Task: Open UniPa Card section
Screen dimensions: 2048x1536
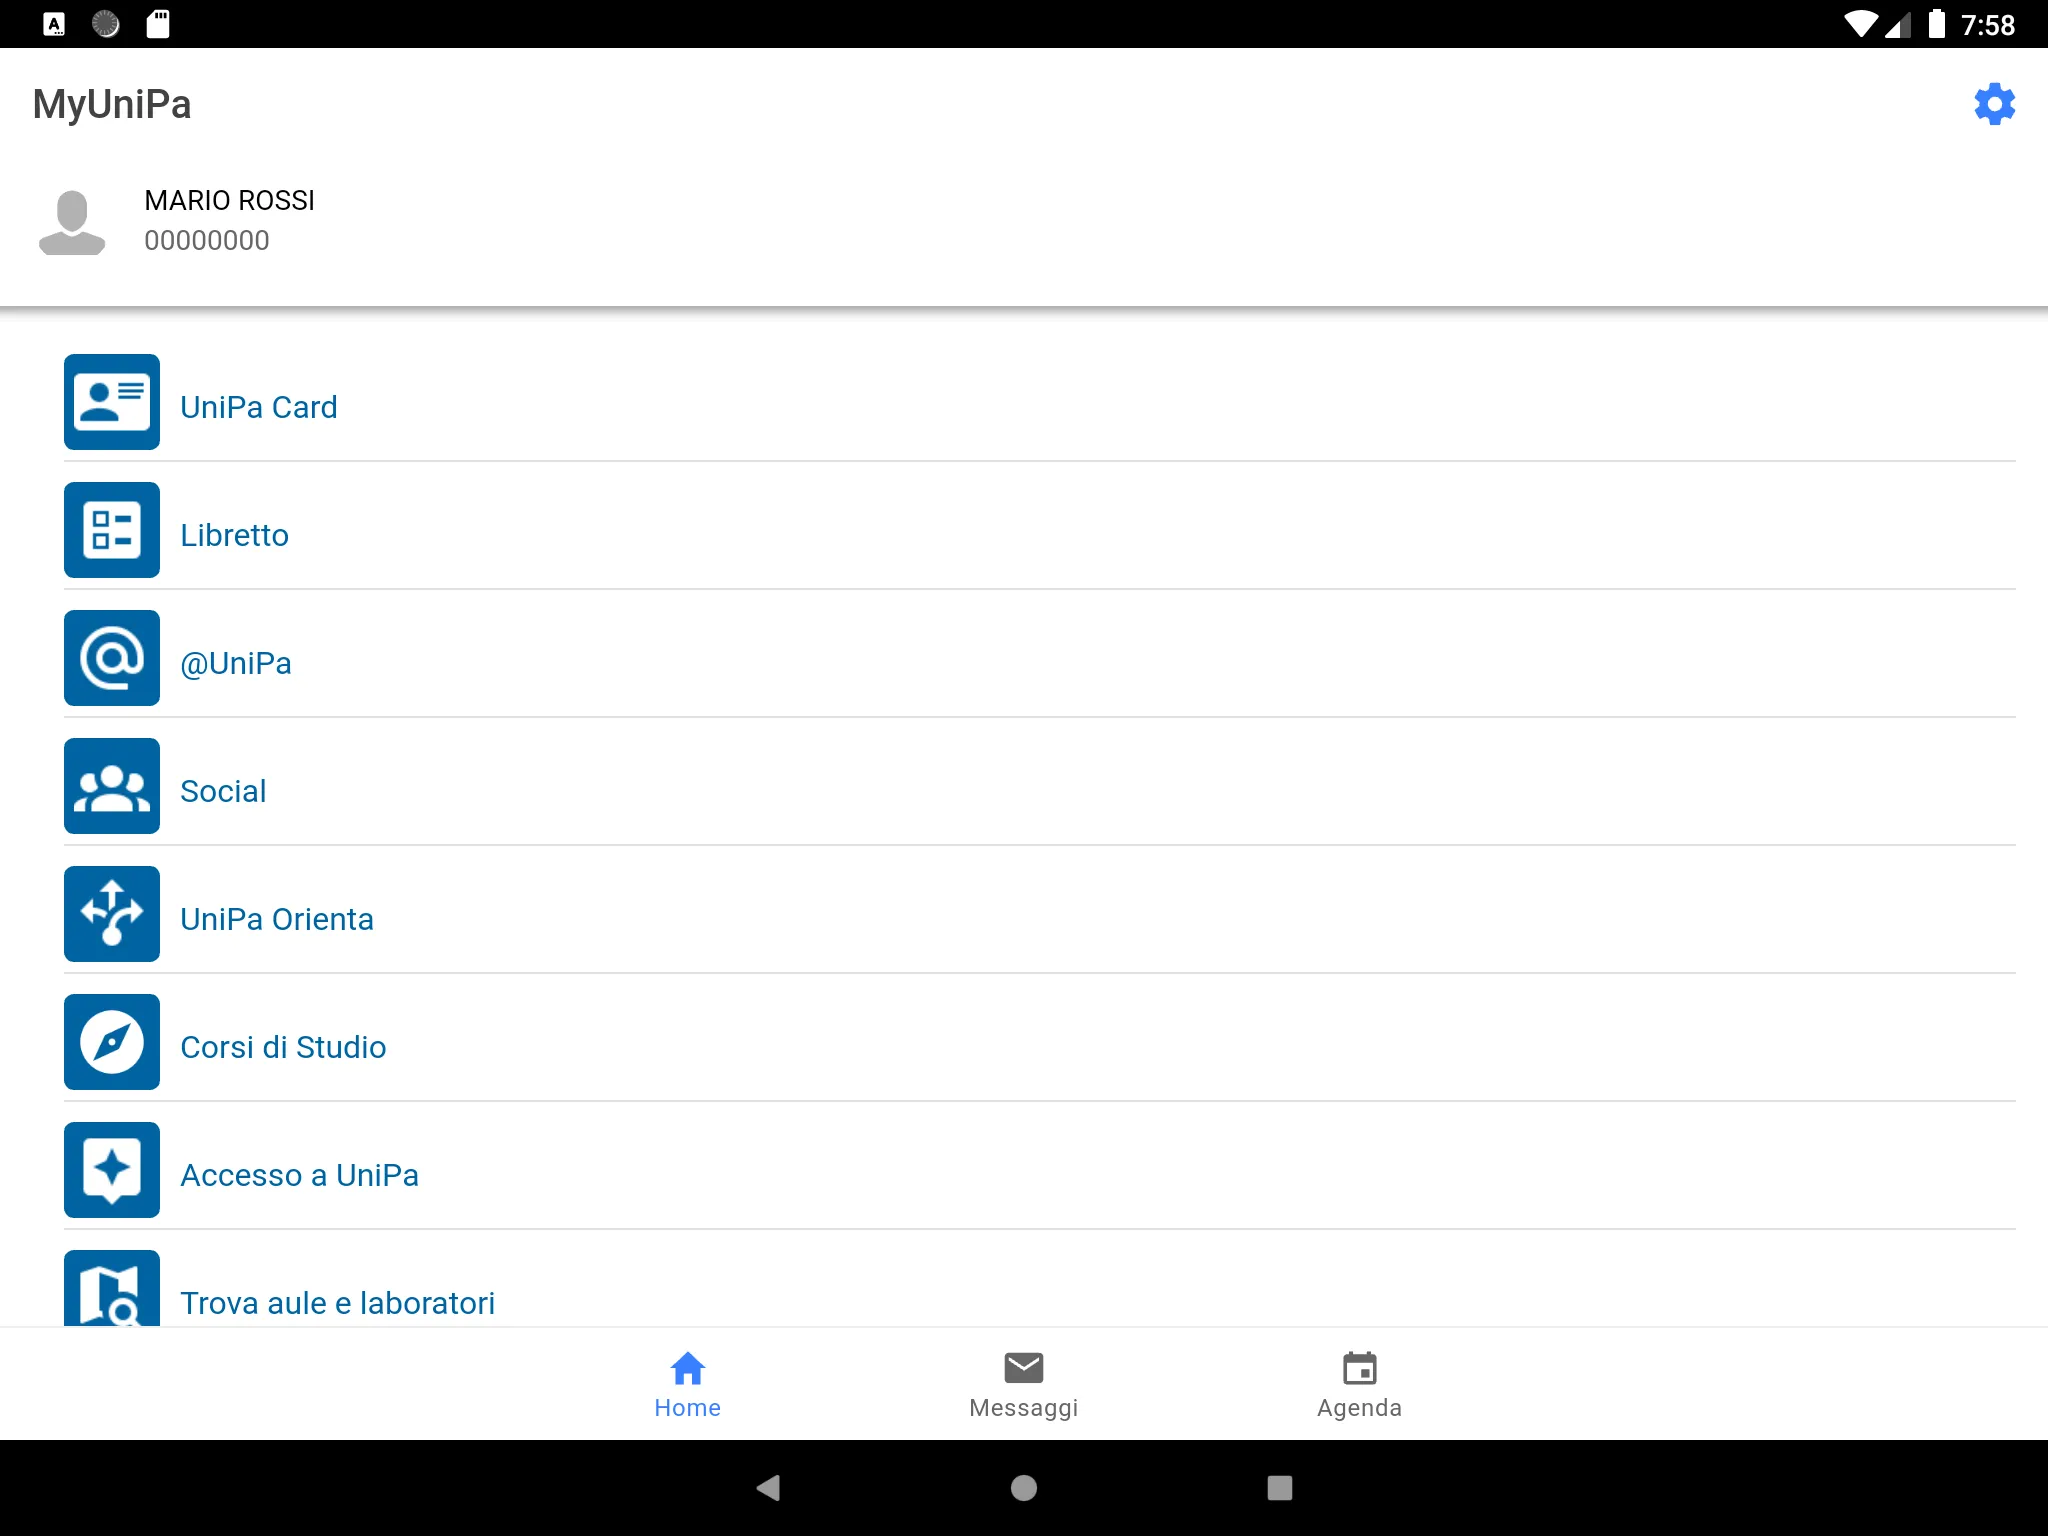Action: (x=258, y=405)
